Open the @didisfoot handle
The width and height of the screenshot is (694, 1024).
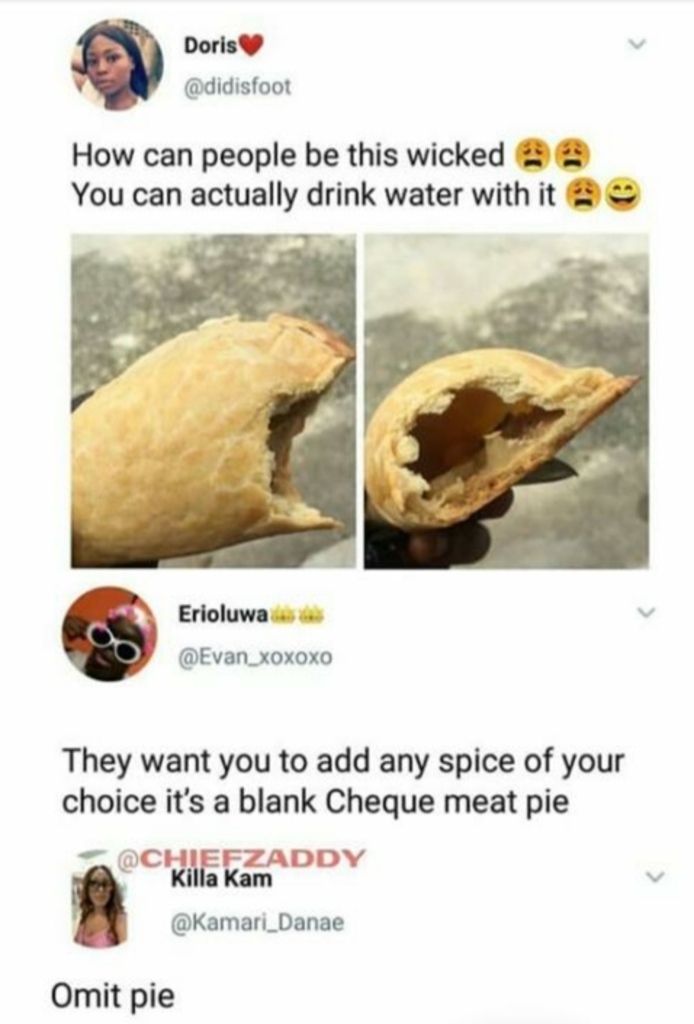(x=238, y=86)
